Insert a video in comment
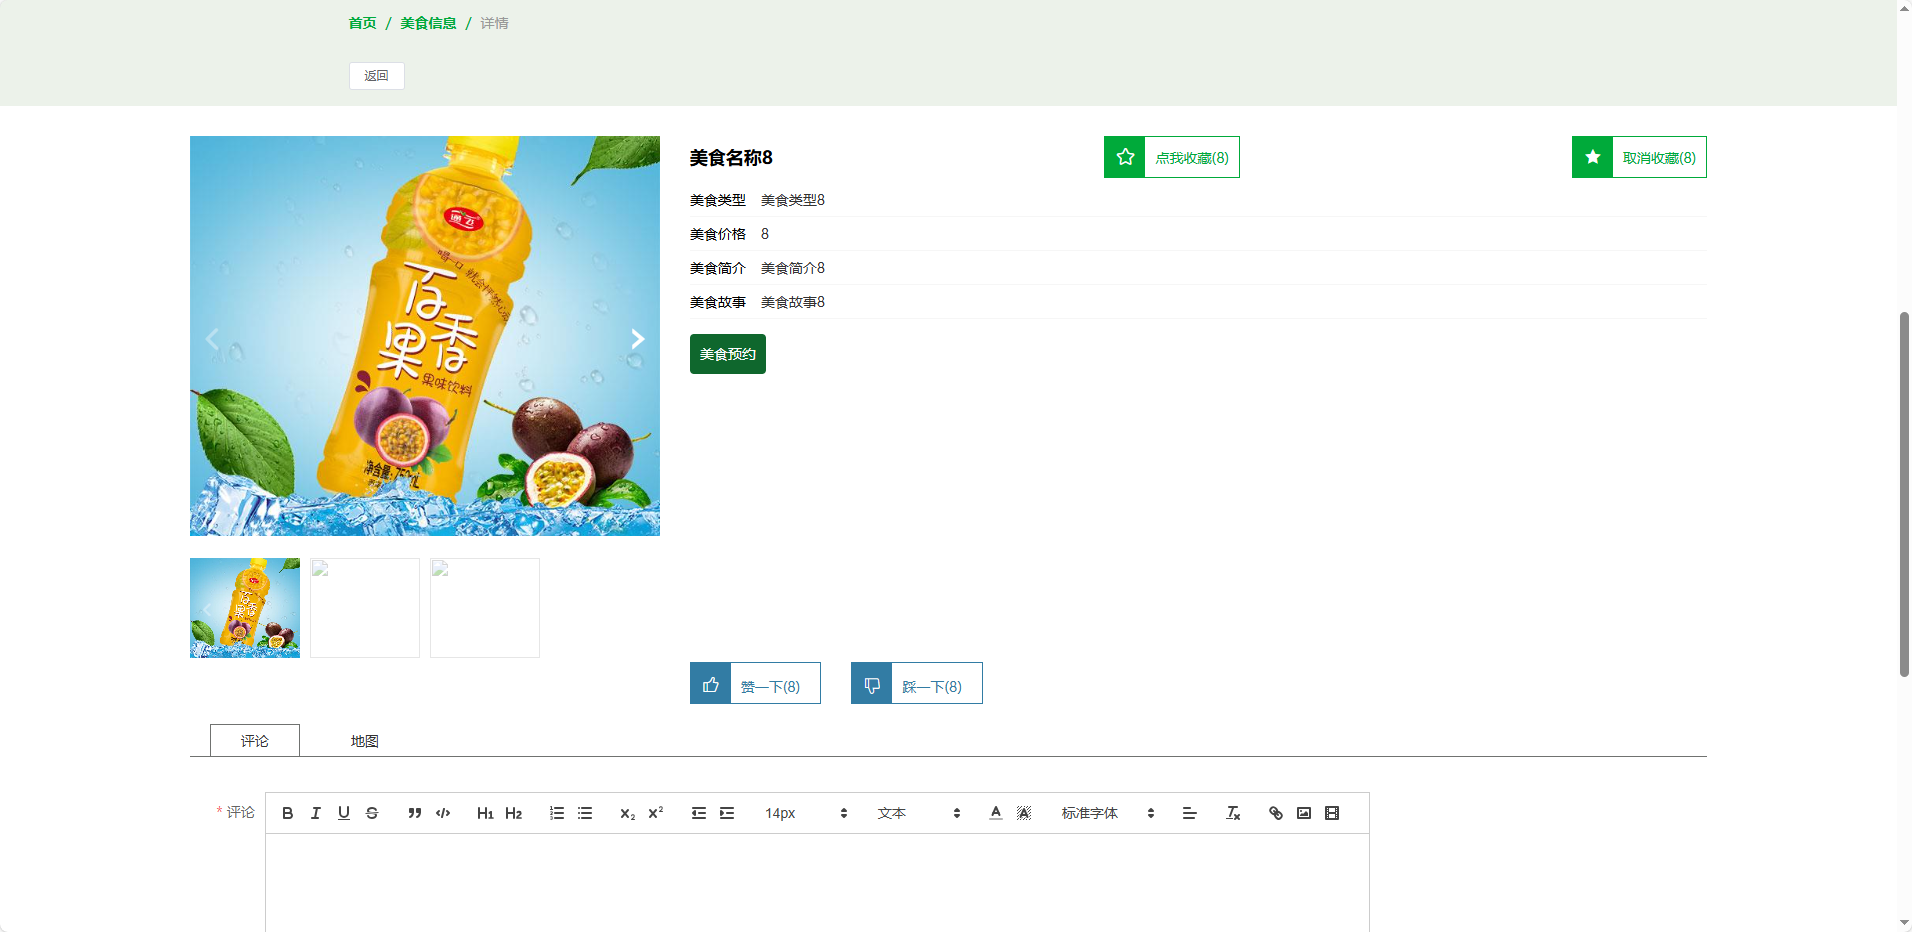The image size is (1912, 932). 1332,813
